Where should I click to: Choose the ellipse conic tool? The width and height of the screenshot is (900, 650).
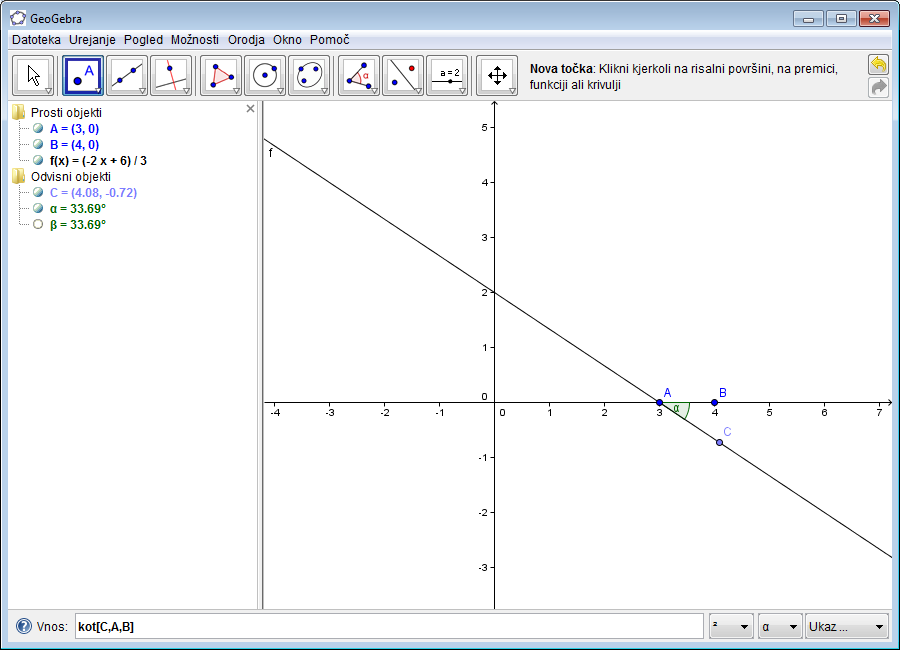[309, 75]
